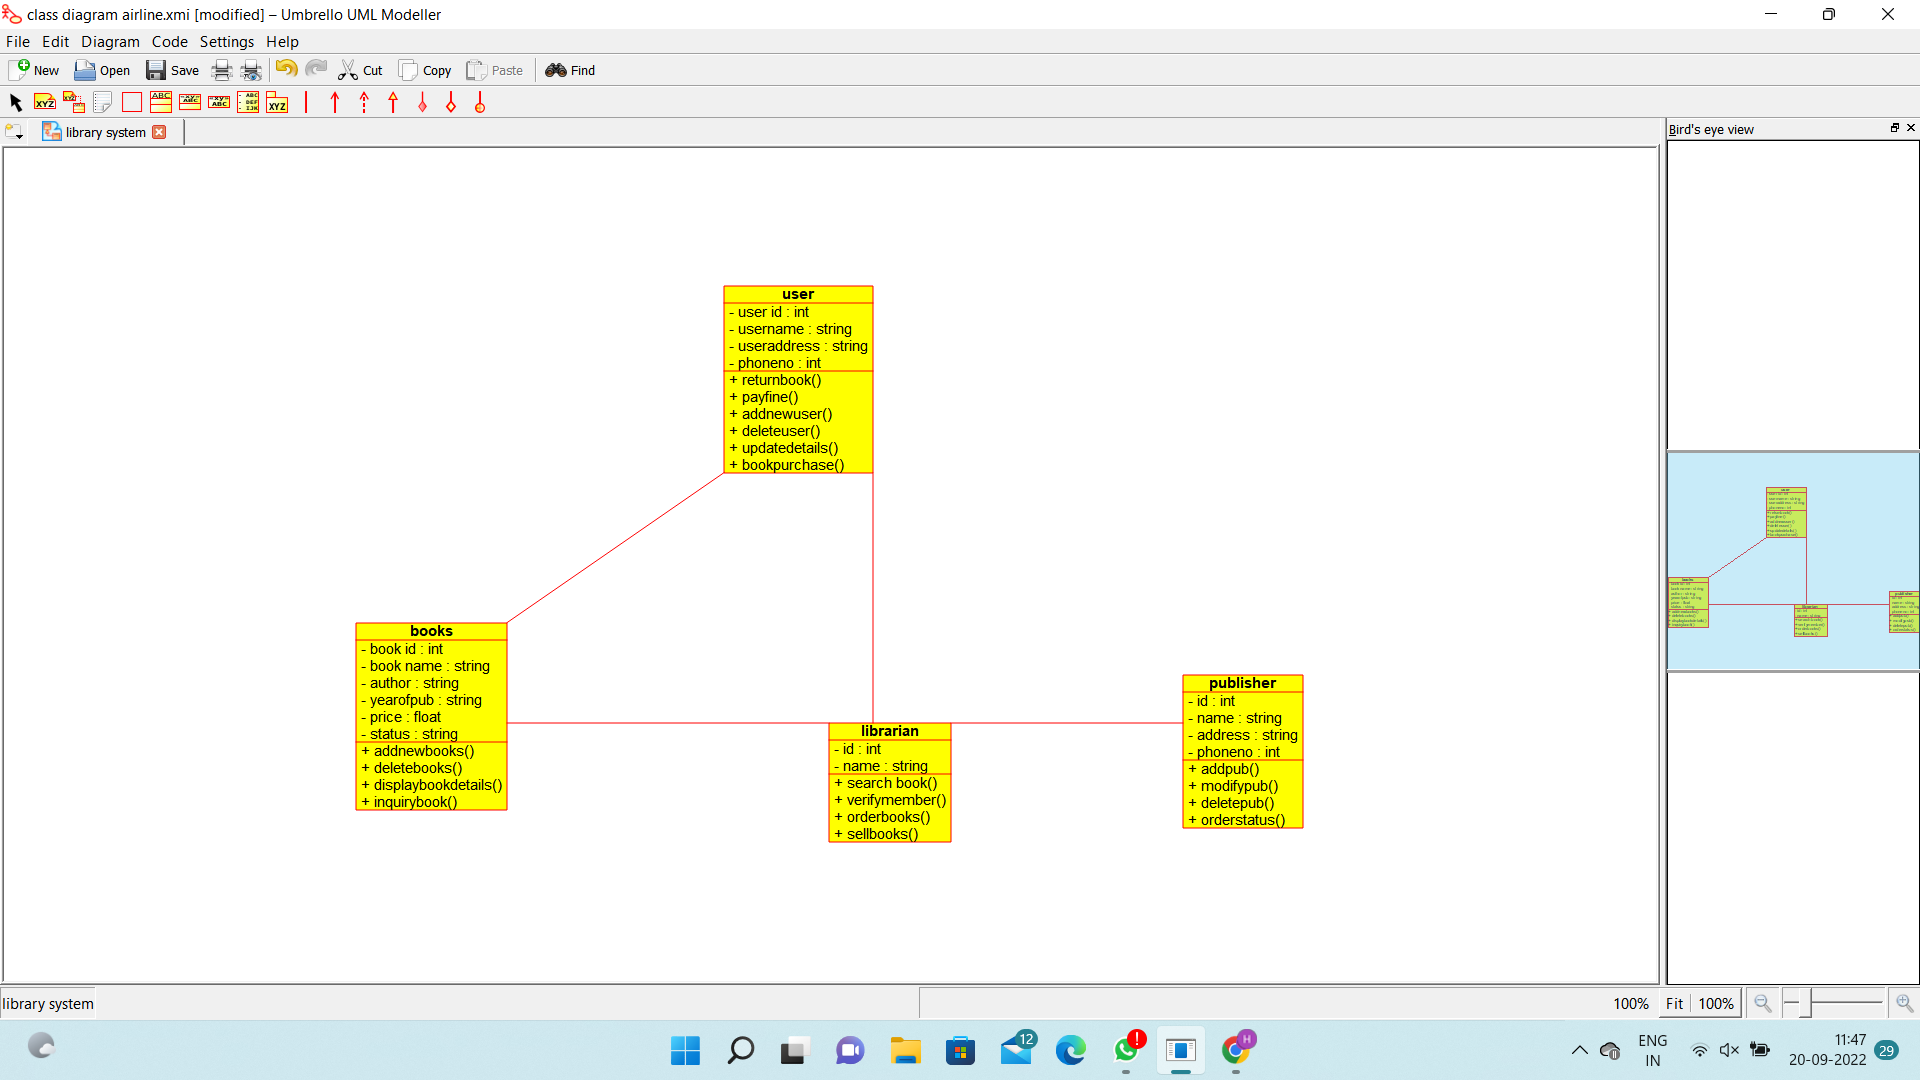
Task: Open the Code menu
Action: point(169,42)
